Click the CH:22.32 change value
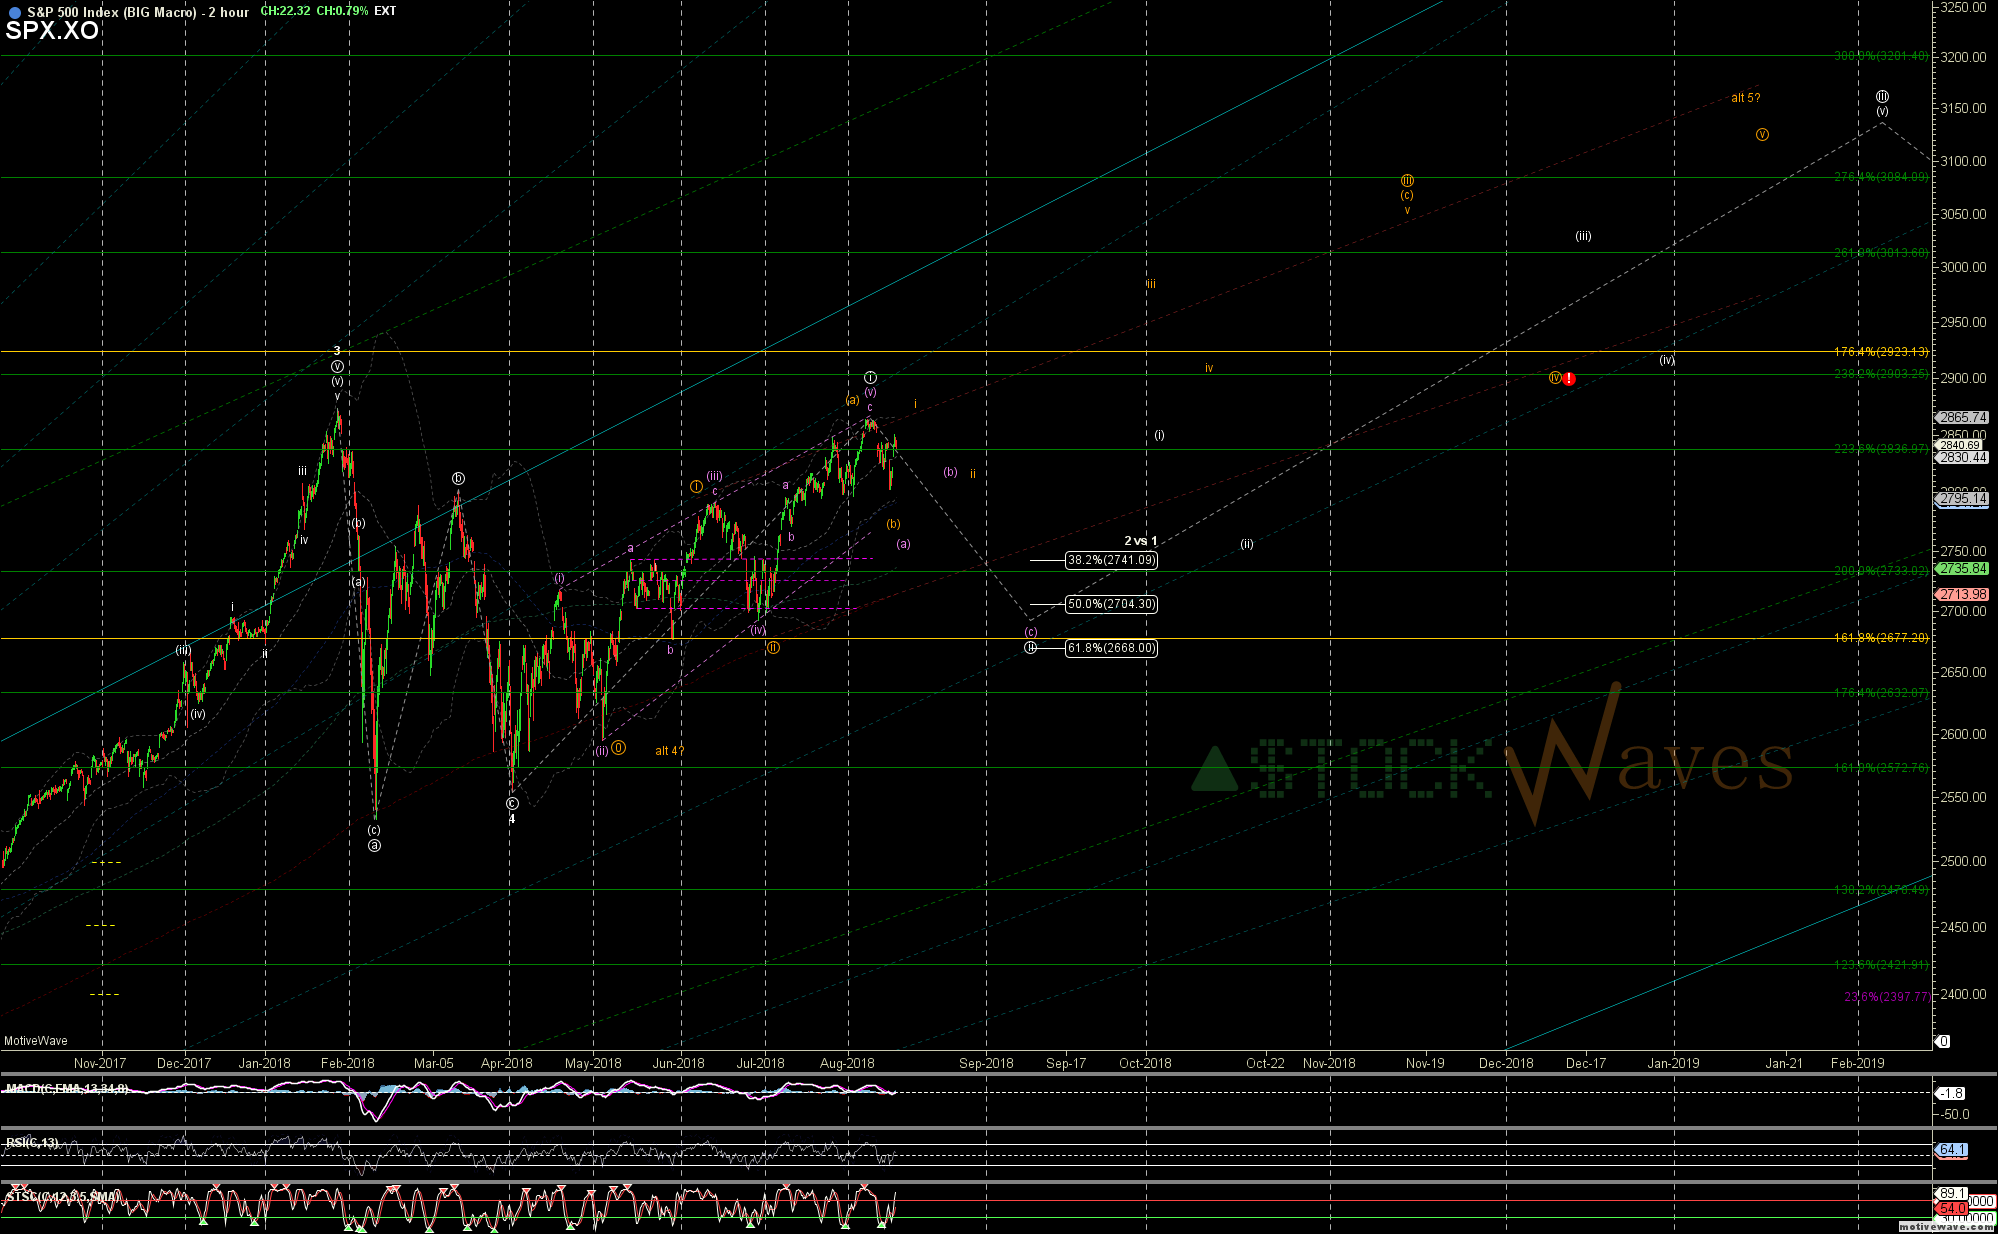Viewport: 1998px width, 1234px height. point(285,11)
